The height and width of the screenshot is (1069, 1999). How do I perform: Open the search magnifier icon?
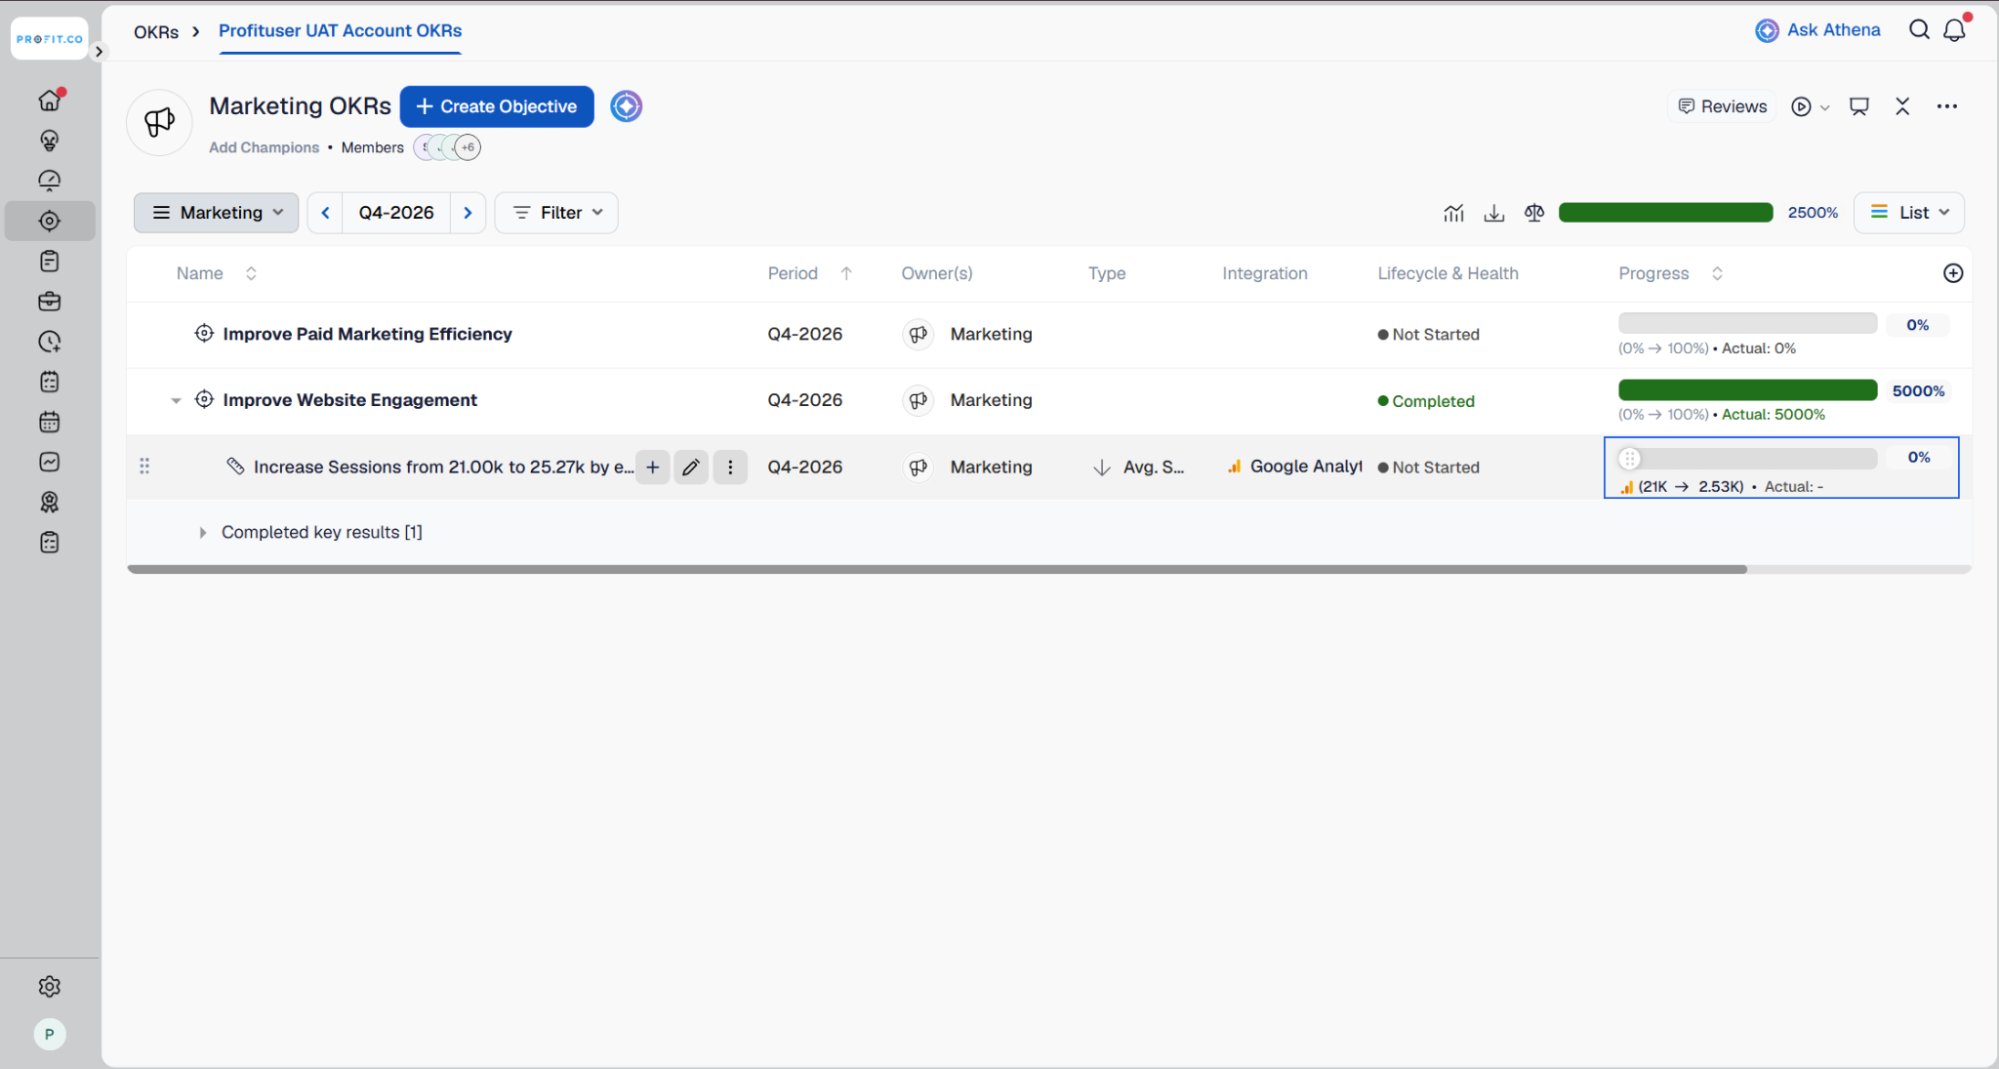[x=1919, y=30]
